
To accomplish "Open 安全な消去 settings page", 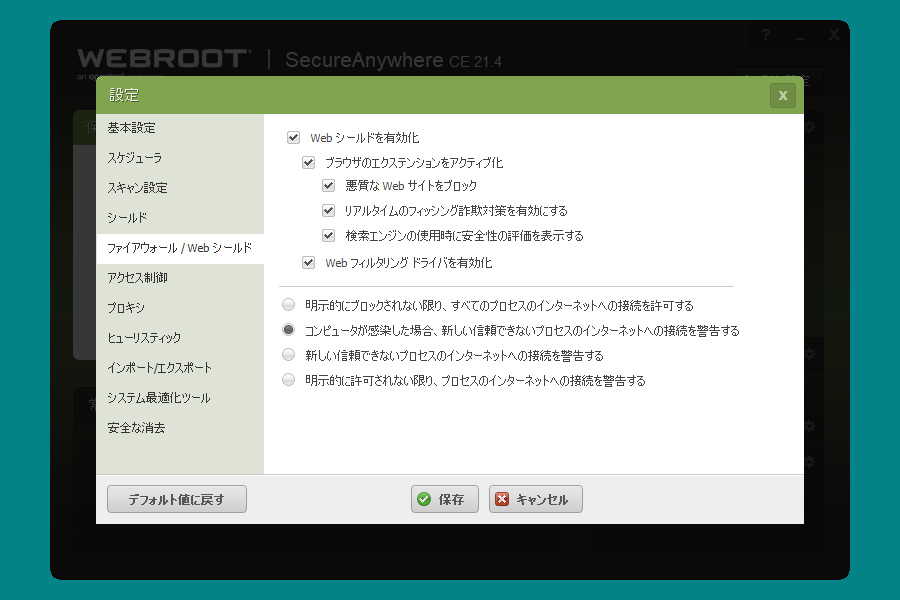I will tap(180, 428).
